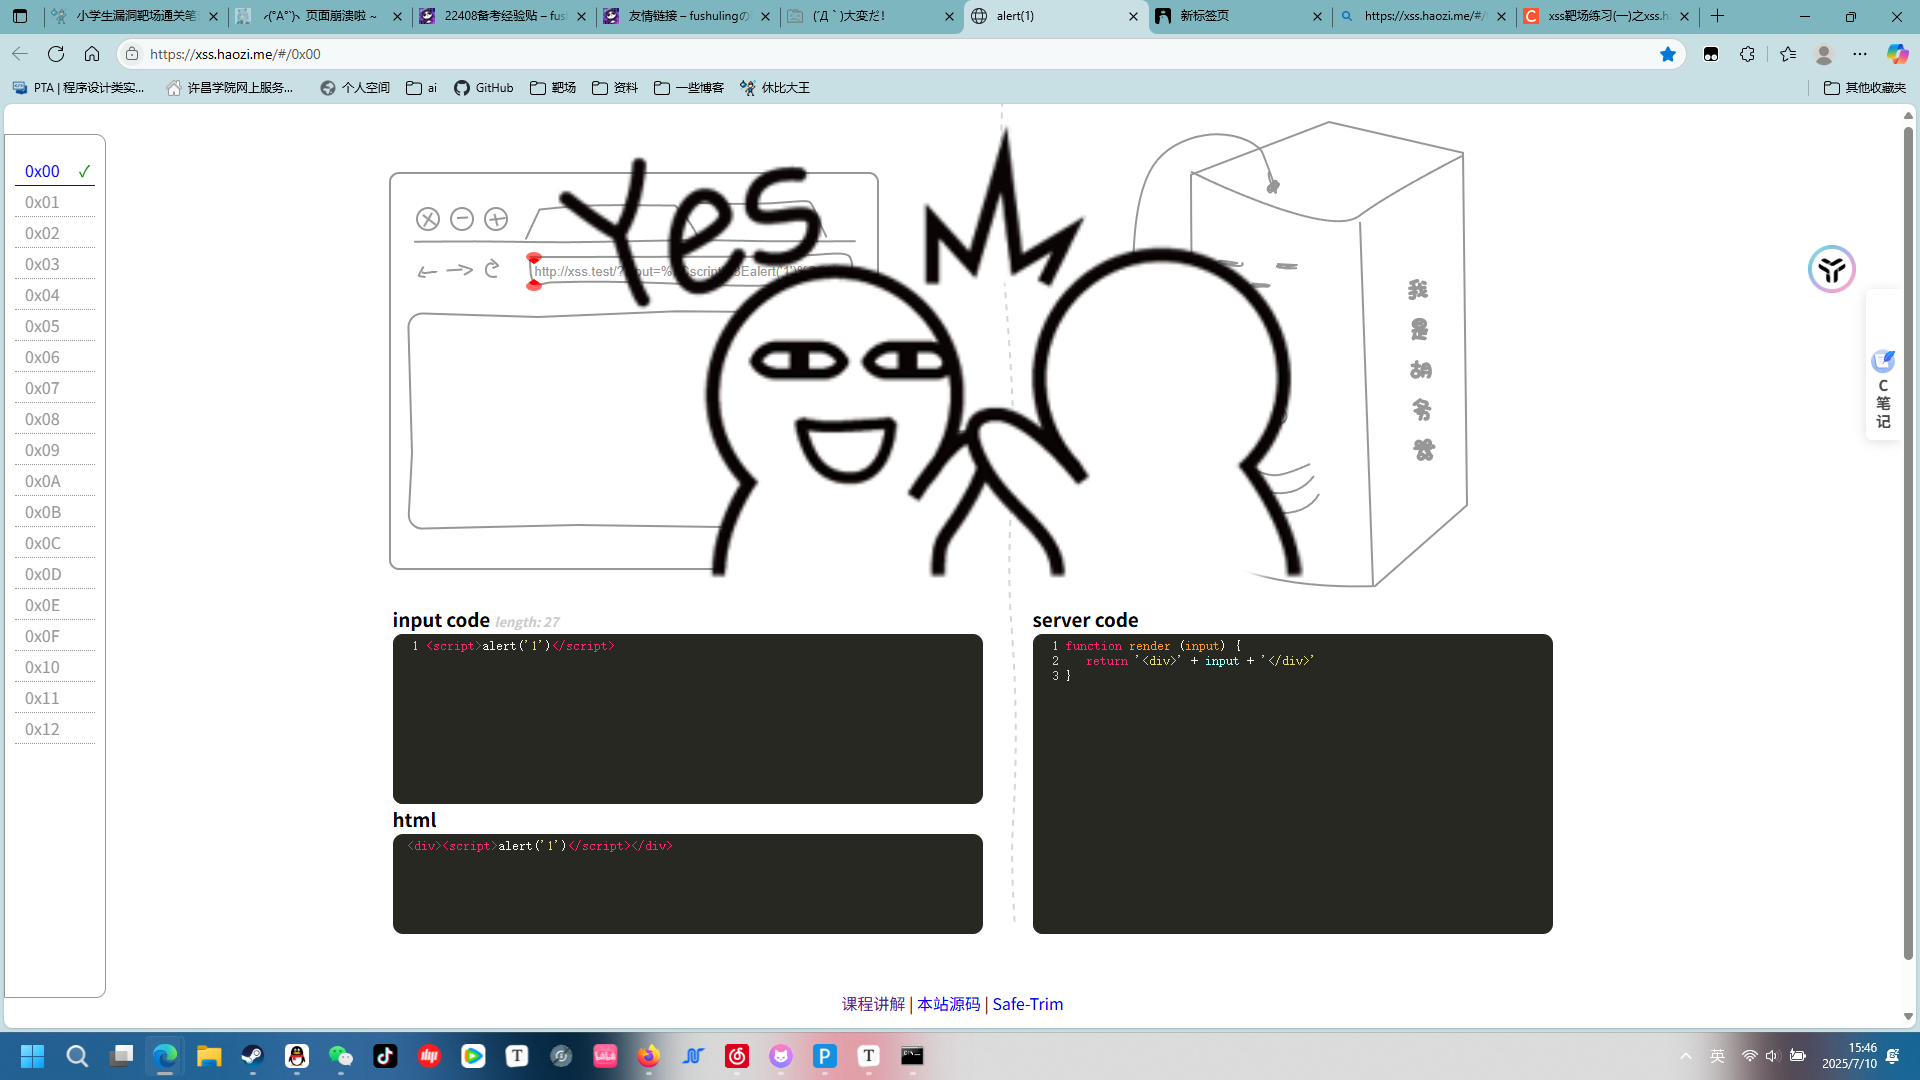Screen dimensions: 1920x1080
Task: Switch to the 友情链接 – fushuling tab
Action: point(688,16)
